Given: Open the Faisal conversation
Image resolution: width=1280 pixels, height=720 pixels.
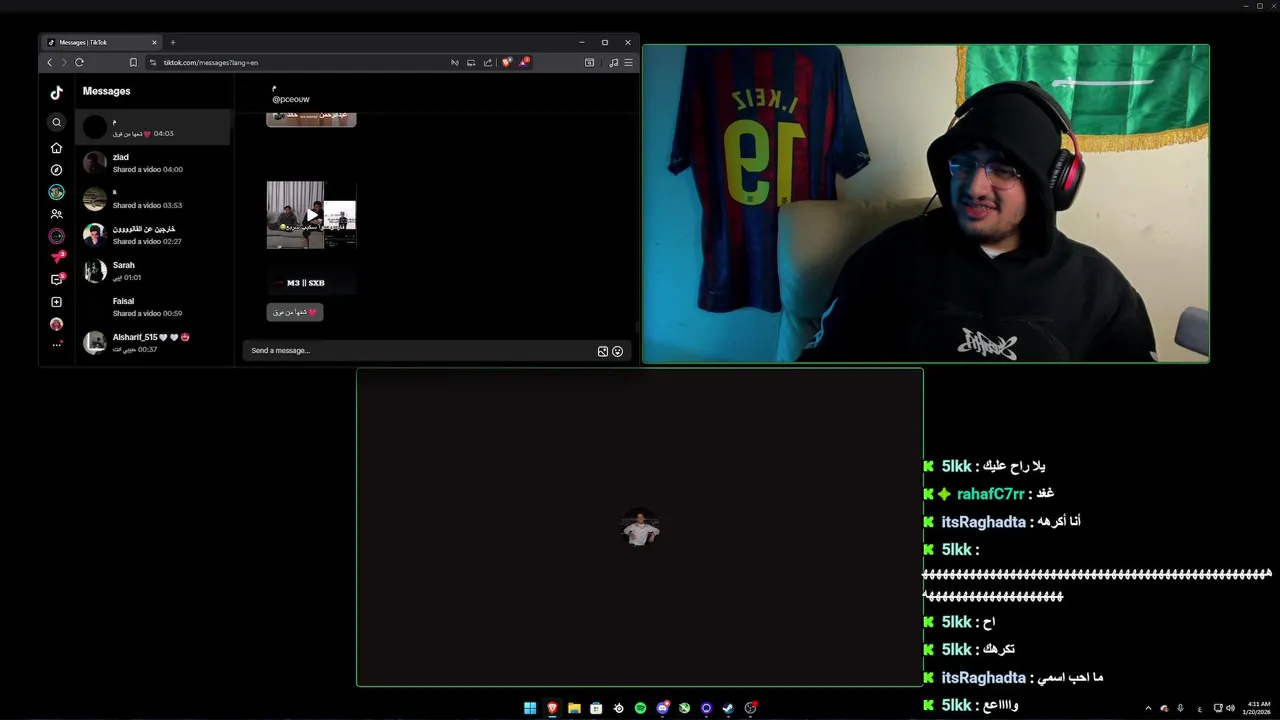Looking at the screenshot, I should click(x=155, y=307).
